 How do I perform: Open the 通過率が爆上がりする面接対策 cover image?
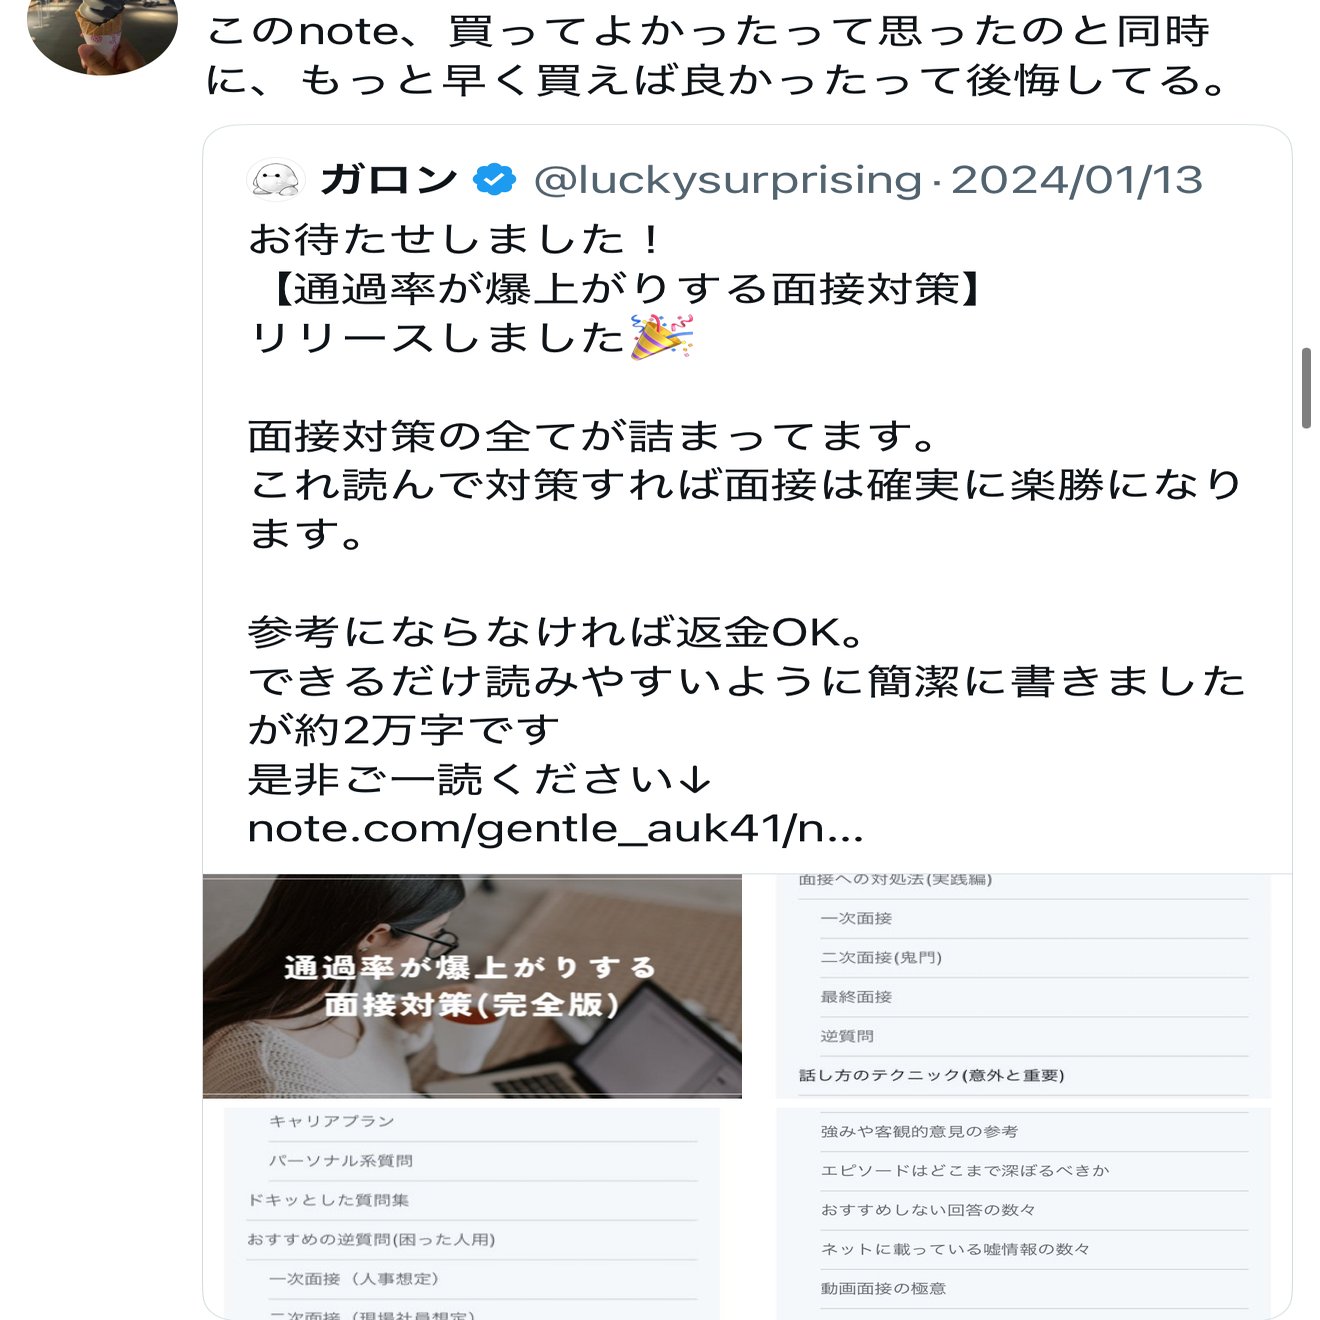[x=472, y=986]
